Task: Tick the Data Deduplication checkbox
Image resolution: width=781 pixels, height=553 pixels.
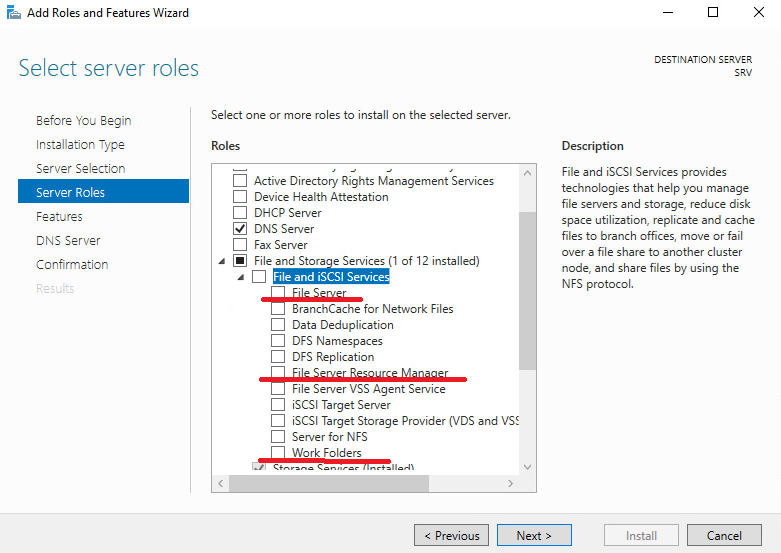Action: point(278,324)
